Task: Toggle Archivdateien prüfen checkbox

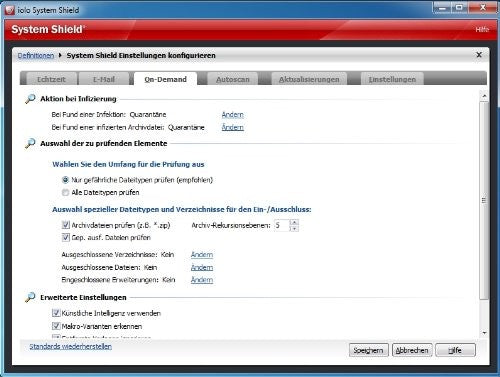Action: [66, 225]
